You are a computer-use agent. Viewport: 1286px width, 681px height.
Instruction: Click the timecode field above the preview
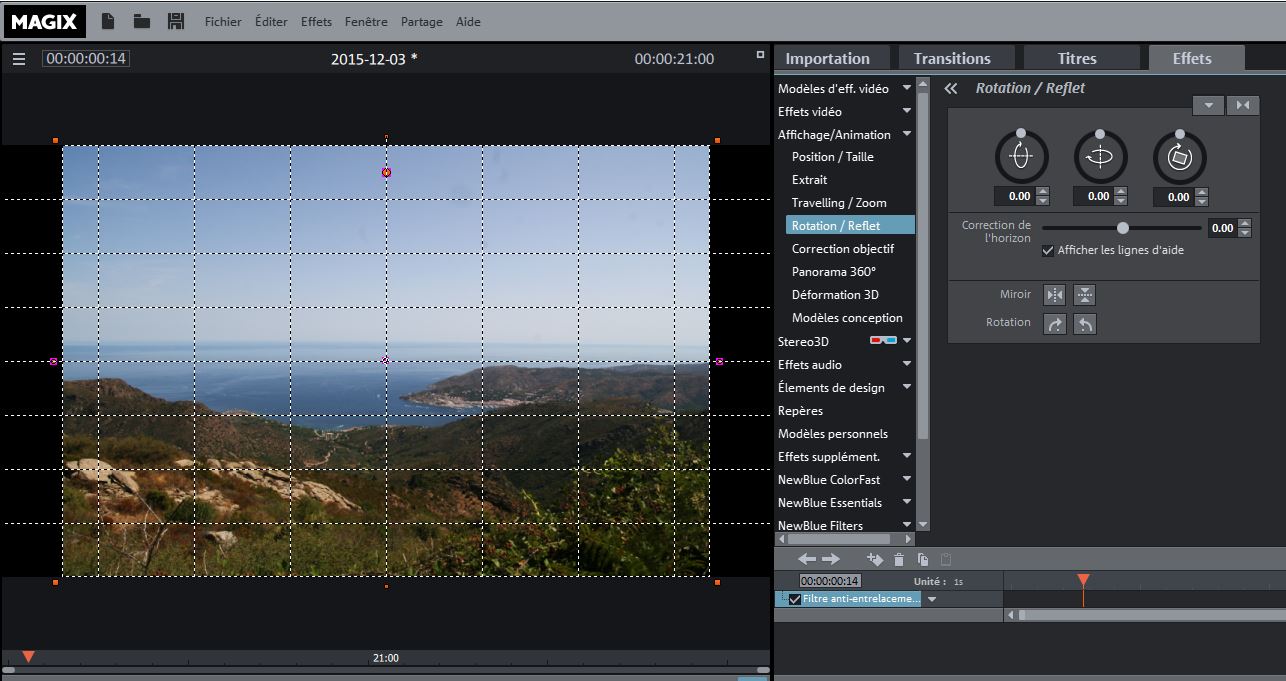click(86, 58)
